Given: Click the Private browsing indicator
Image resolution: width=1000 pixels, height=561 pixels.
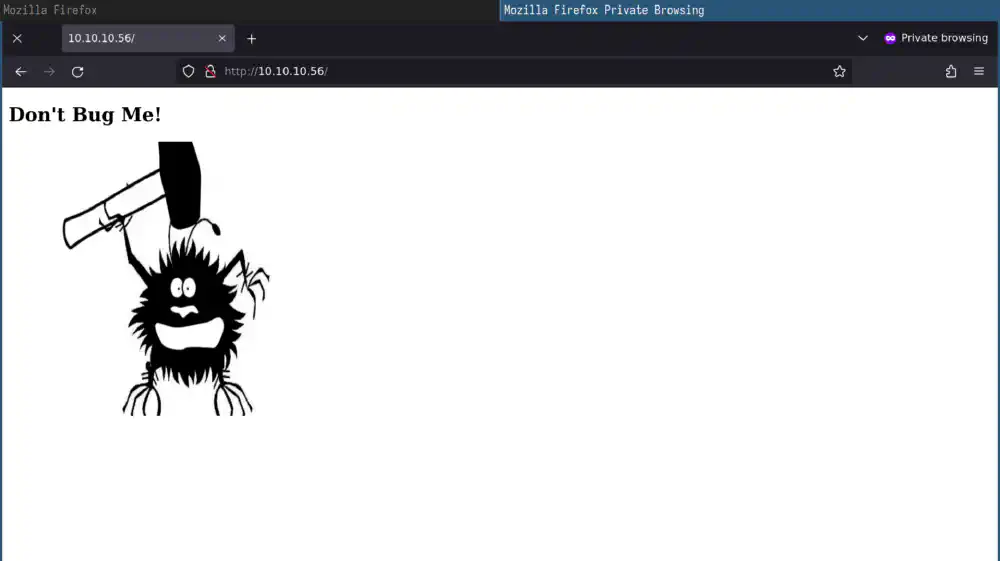Looking at the screenshot, I should 936,38.
